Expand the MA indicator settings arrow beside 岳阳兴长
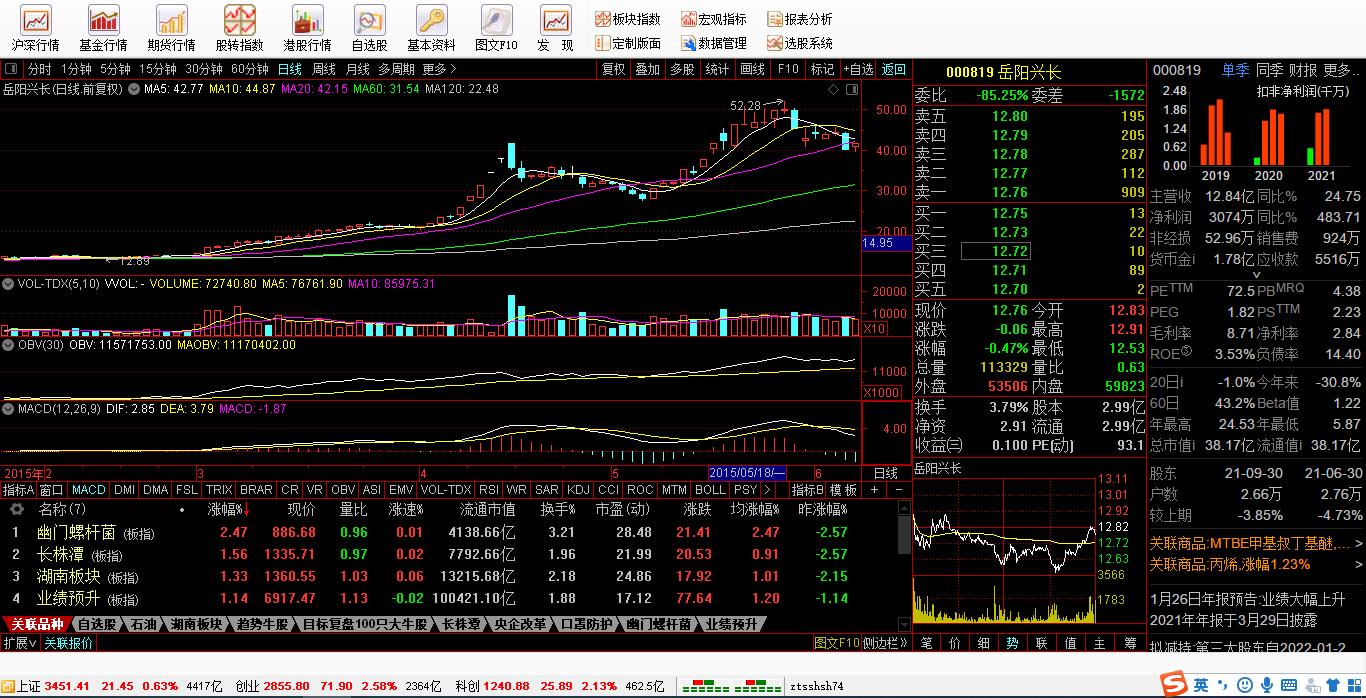Image resolution: width=1366 pixels, height=698 pixels. tap(135, 89)
